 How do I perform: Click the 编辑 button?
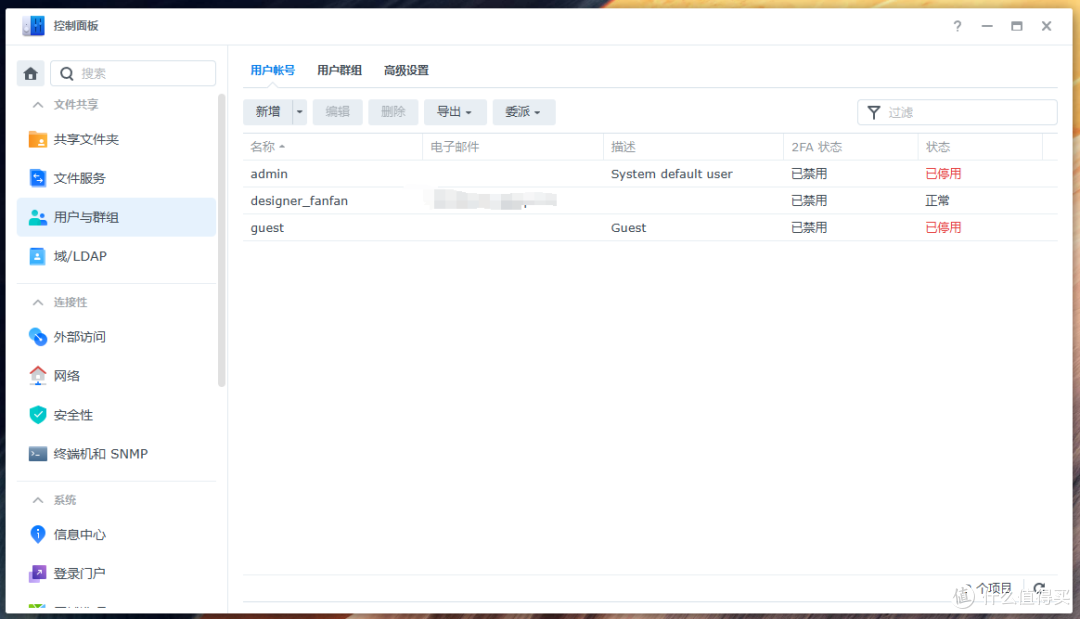click(338, 112)
